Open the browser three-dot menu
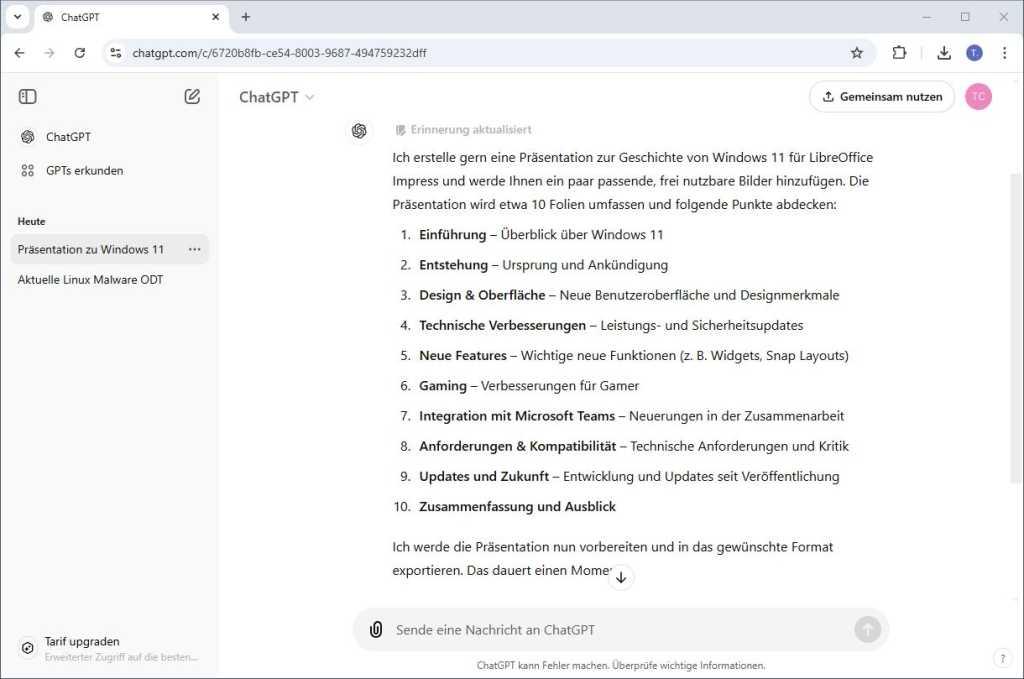The image size is (1024, 679). (1005, 52)
